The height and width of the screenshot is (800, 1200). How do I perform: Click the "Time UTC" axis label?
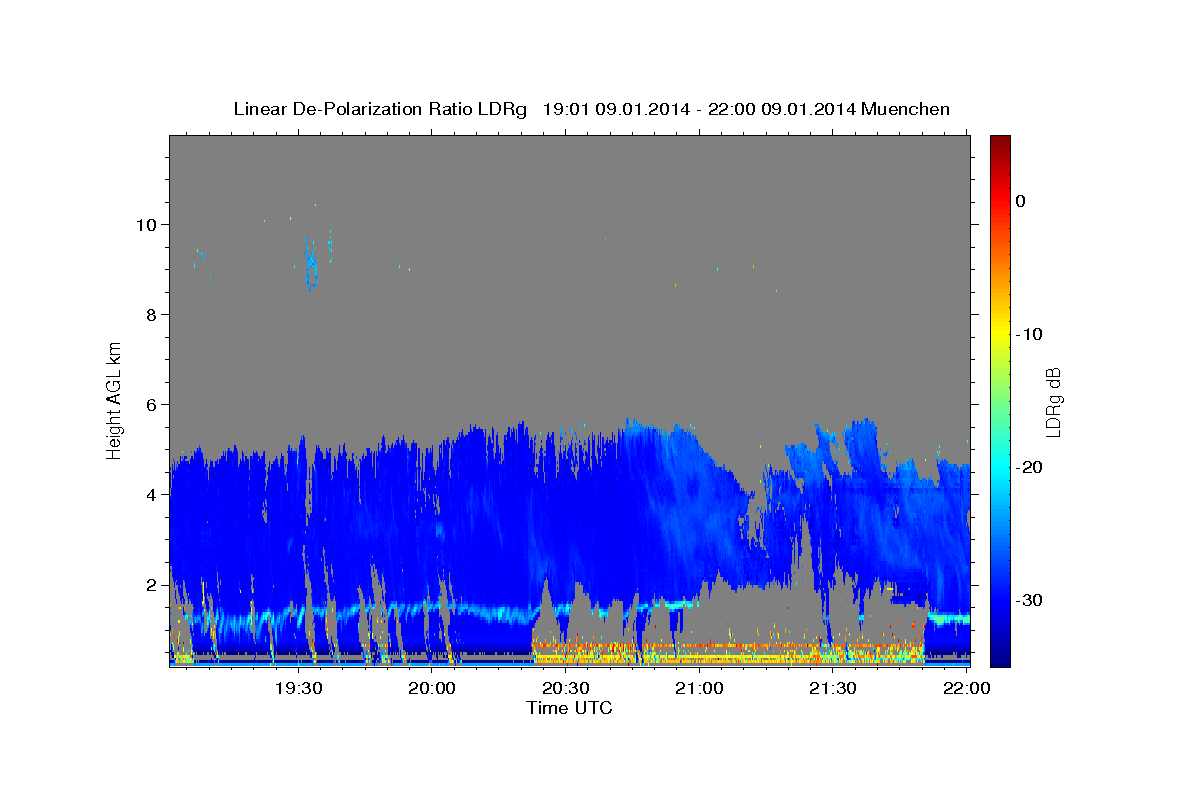(x=569, y=708)
